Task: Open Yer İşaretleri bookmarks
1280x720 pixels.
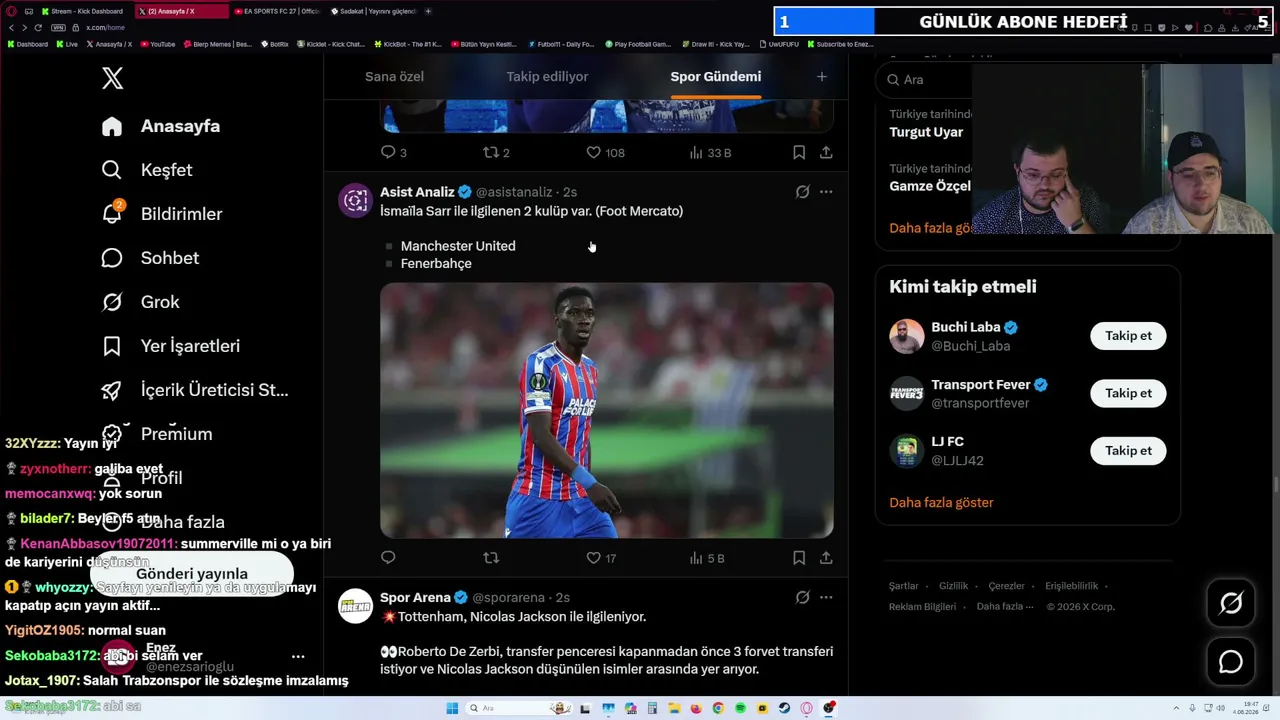Action: coord(171,346)
